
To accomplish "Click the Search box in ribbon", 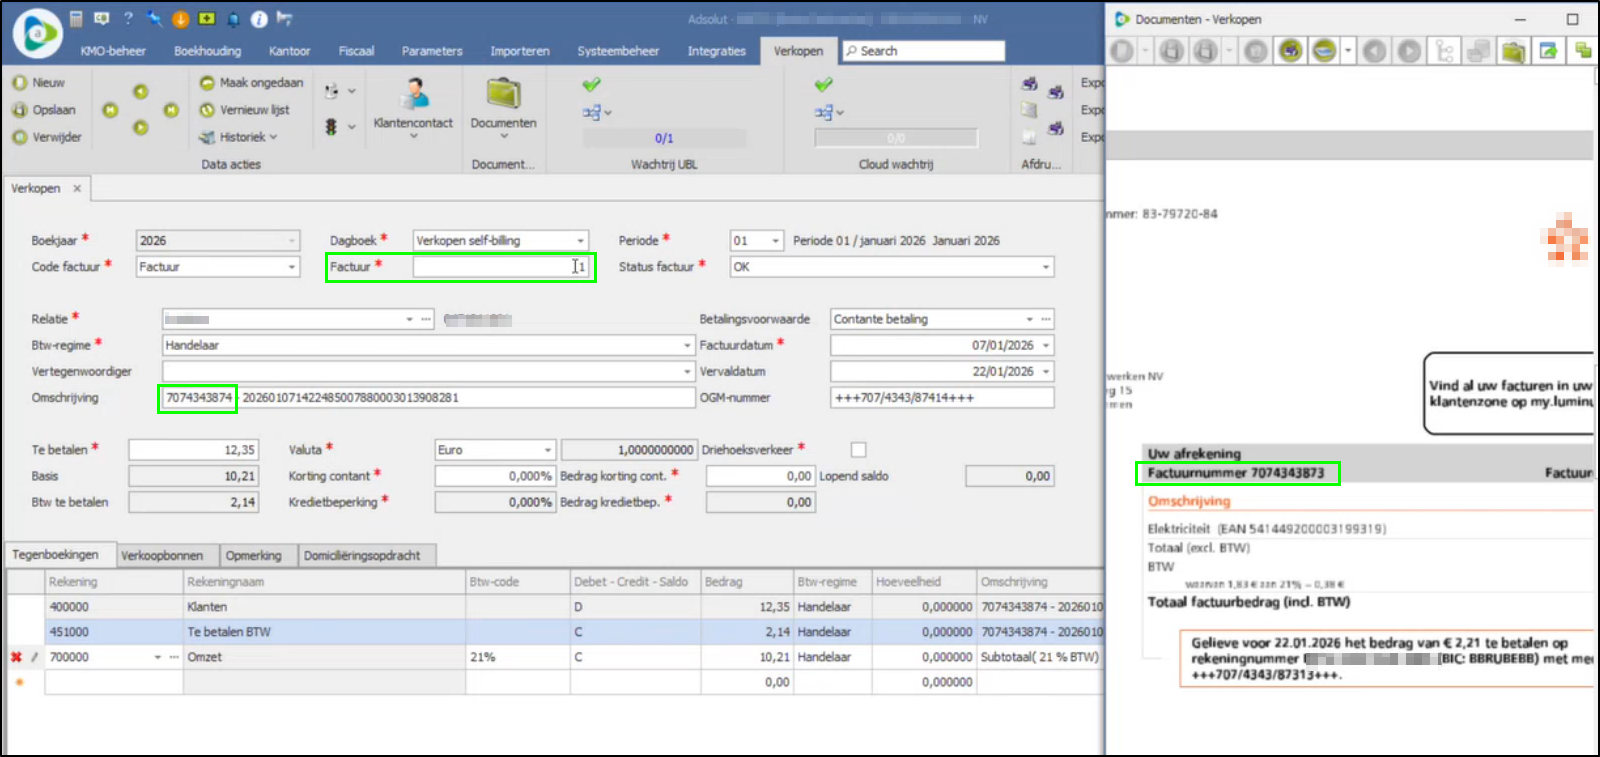I will pos(923,51).
